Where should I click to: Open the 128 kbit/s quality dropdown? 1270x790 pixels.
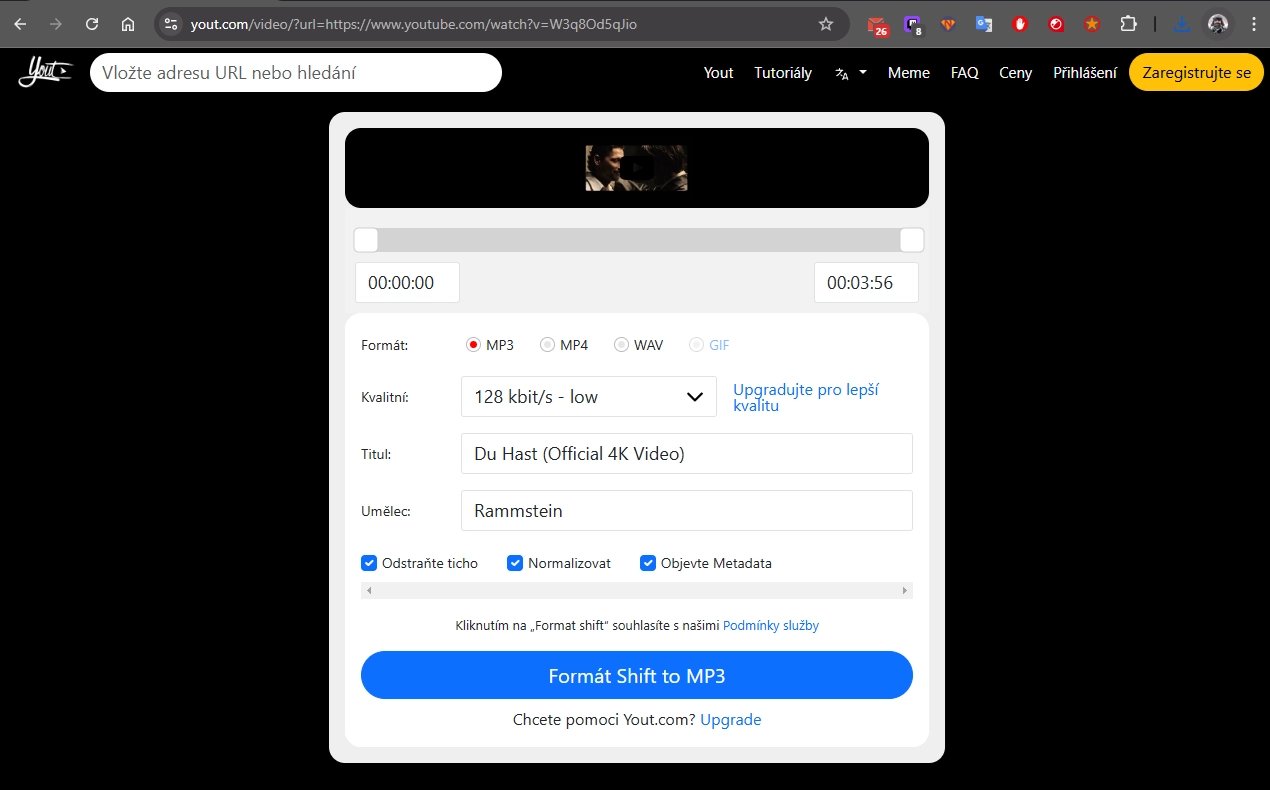pyautogui.click(x=589, y=396)
